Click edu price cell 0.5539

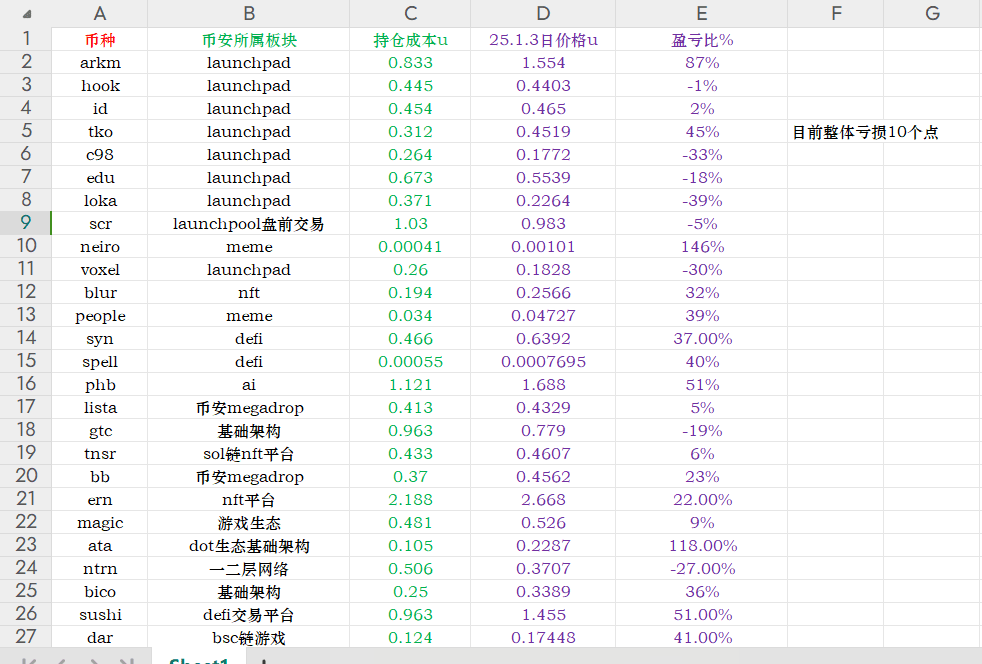543,177
